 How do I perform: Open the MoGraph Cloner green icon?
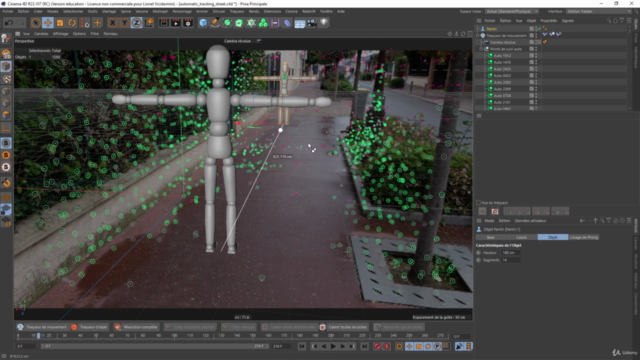263,23
